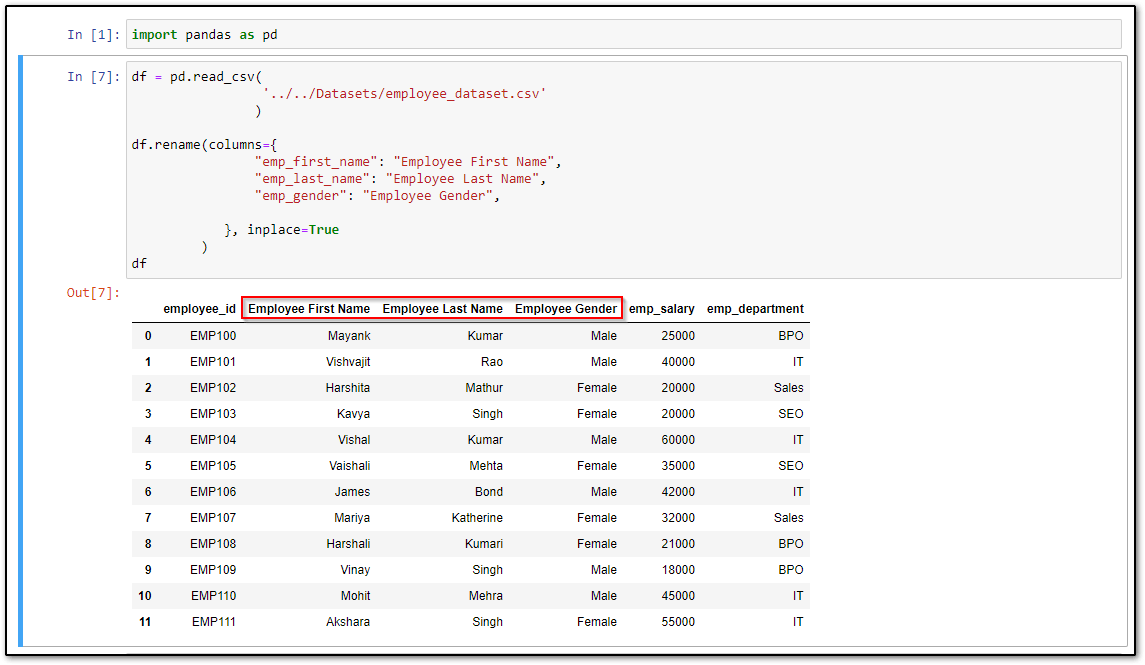
Task: Click the emp_salary column header
Action: click(x=662, y=308)
